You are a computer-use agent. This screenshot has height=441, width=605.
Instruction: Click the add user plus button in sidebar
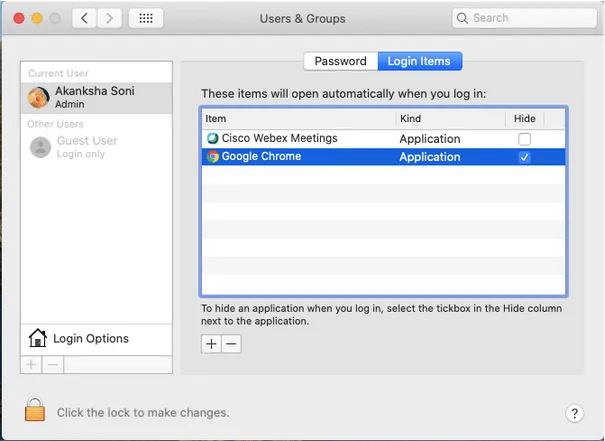(32, 365)
